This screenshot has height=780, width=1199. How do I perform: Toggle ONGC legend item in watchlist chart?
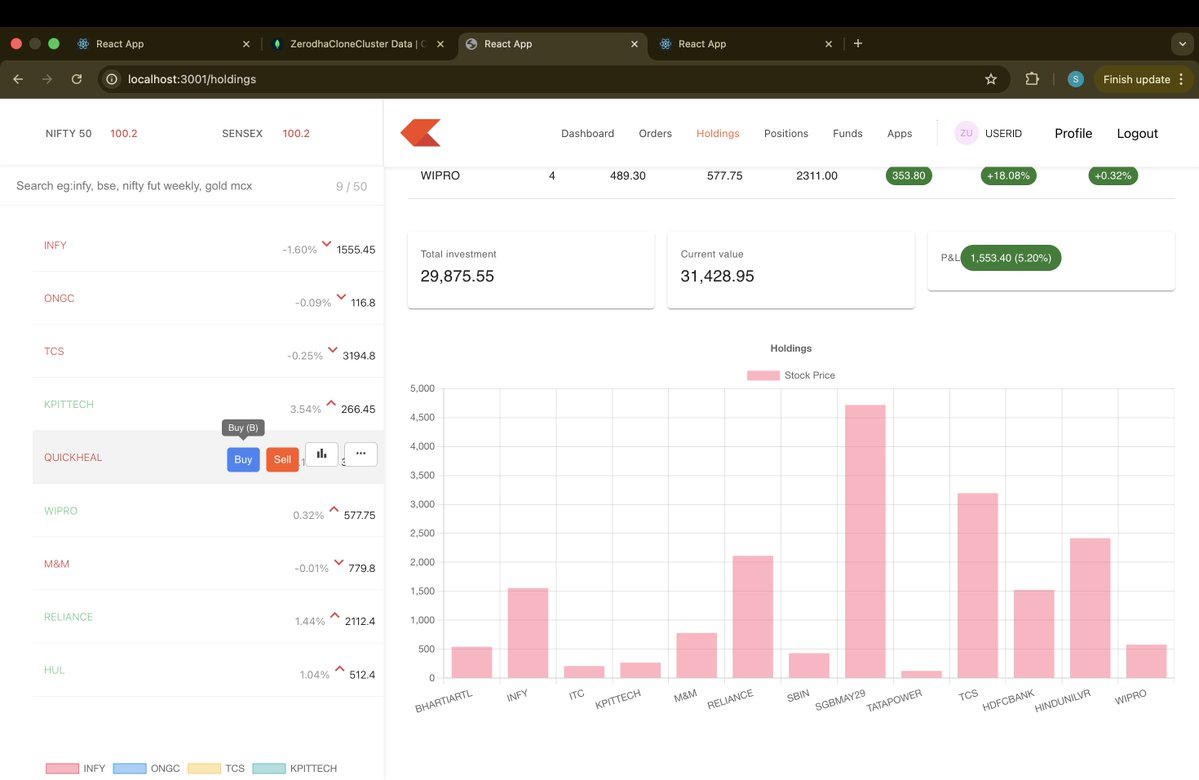tap(146, 768)
